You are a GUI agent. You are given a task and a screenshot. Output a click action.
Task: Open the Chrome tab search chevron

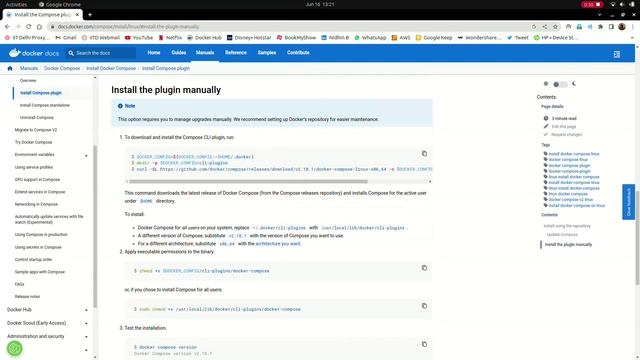599,15
